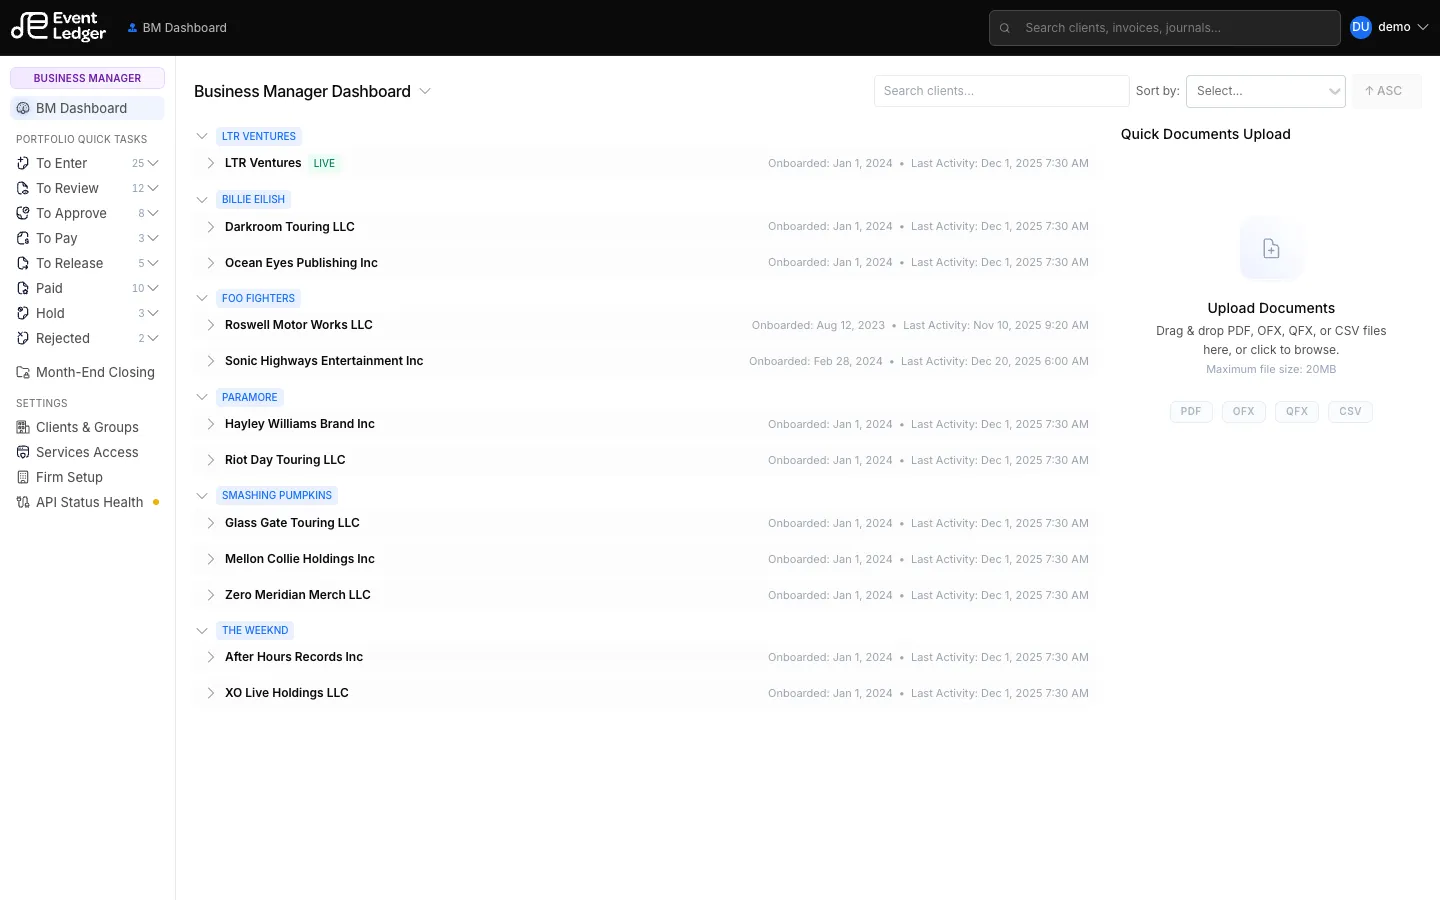Viewport: 1440px width, 900px height.
Task: Expand the XO Live Holdings LLC row
Action: point(210,693)
